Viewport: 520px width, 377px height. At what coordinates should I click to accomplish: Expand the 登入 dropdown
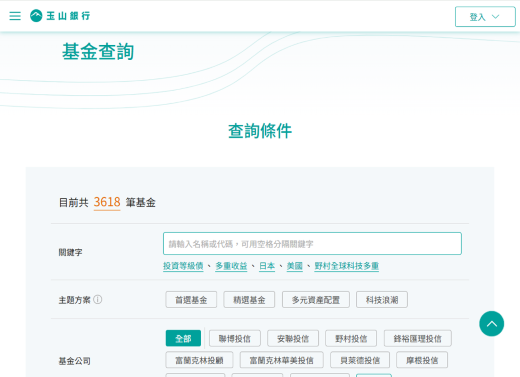(x=485, y=17)
